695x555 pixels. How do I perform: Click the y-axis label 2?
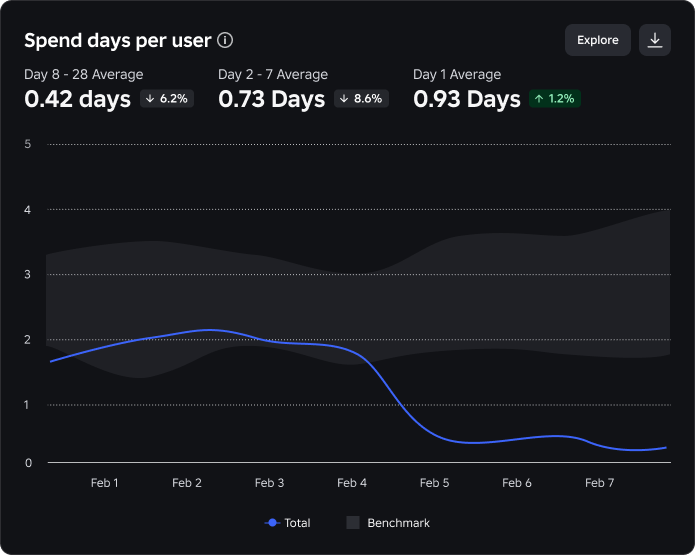pyautogui.click(x=27, y=340)
